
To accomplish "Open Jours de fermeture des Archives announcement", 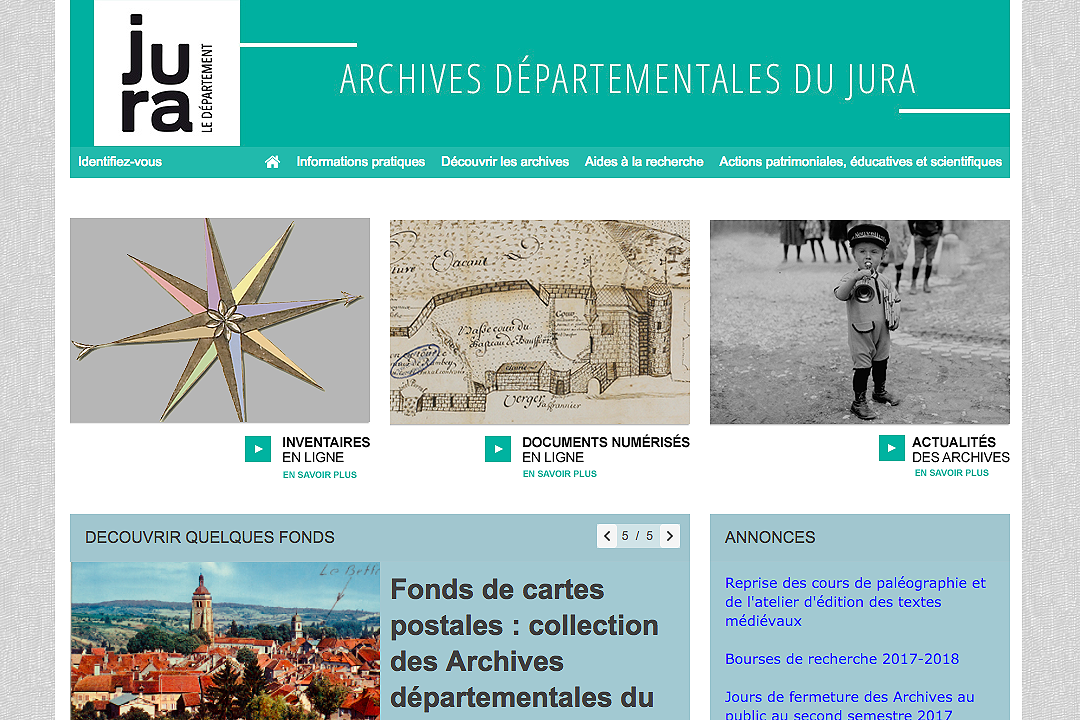I will coord(849,705).
